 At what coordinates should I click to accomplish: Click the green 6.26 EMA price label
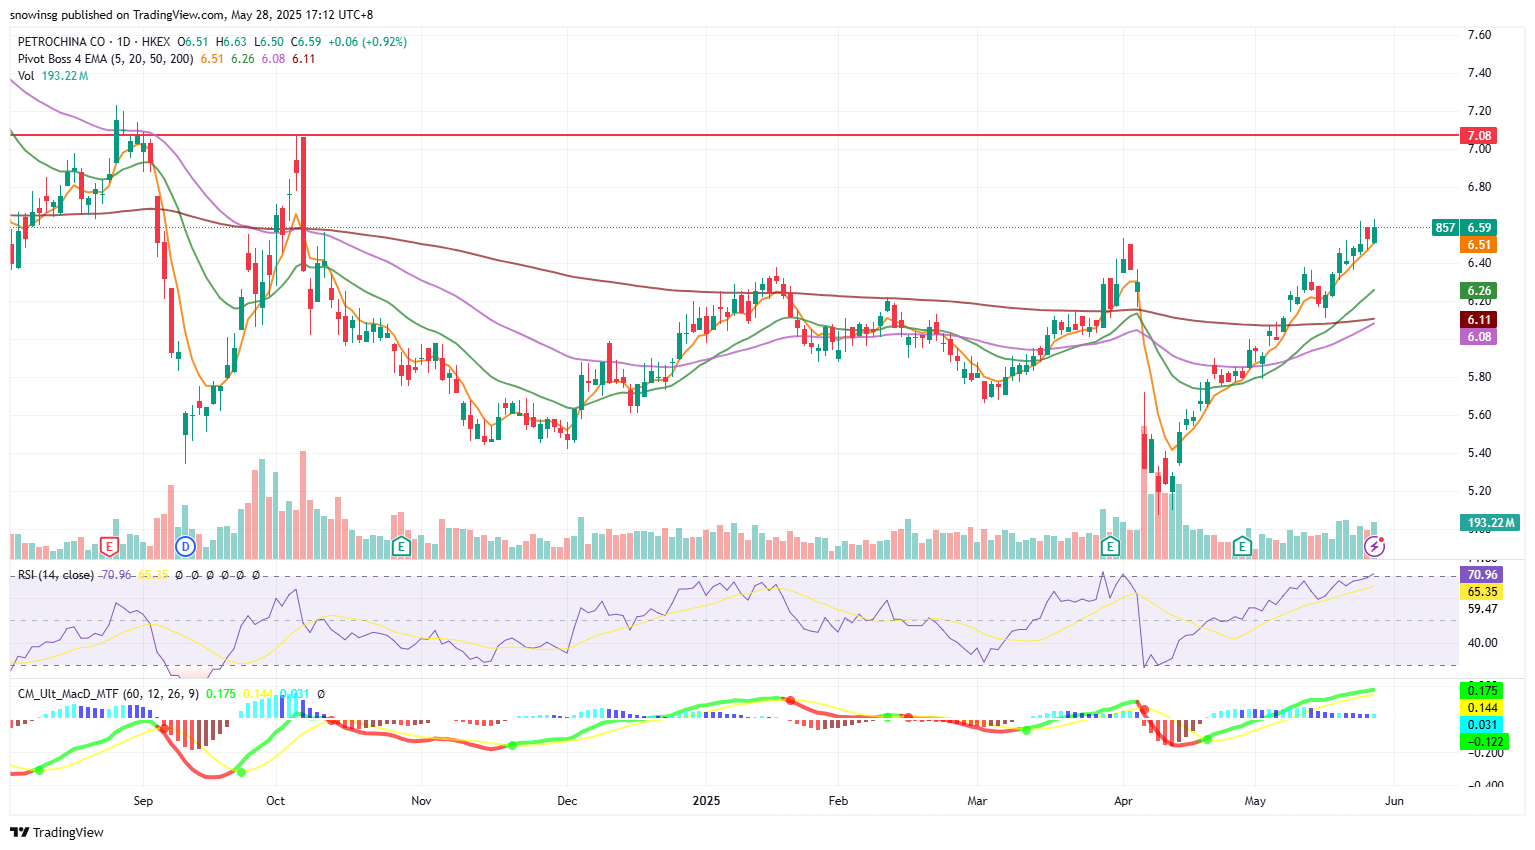tap(1479, 291)
